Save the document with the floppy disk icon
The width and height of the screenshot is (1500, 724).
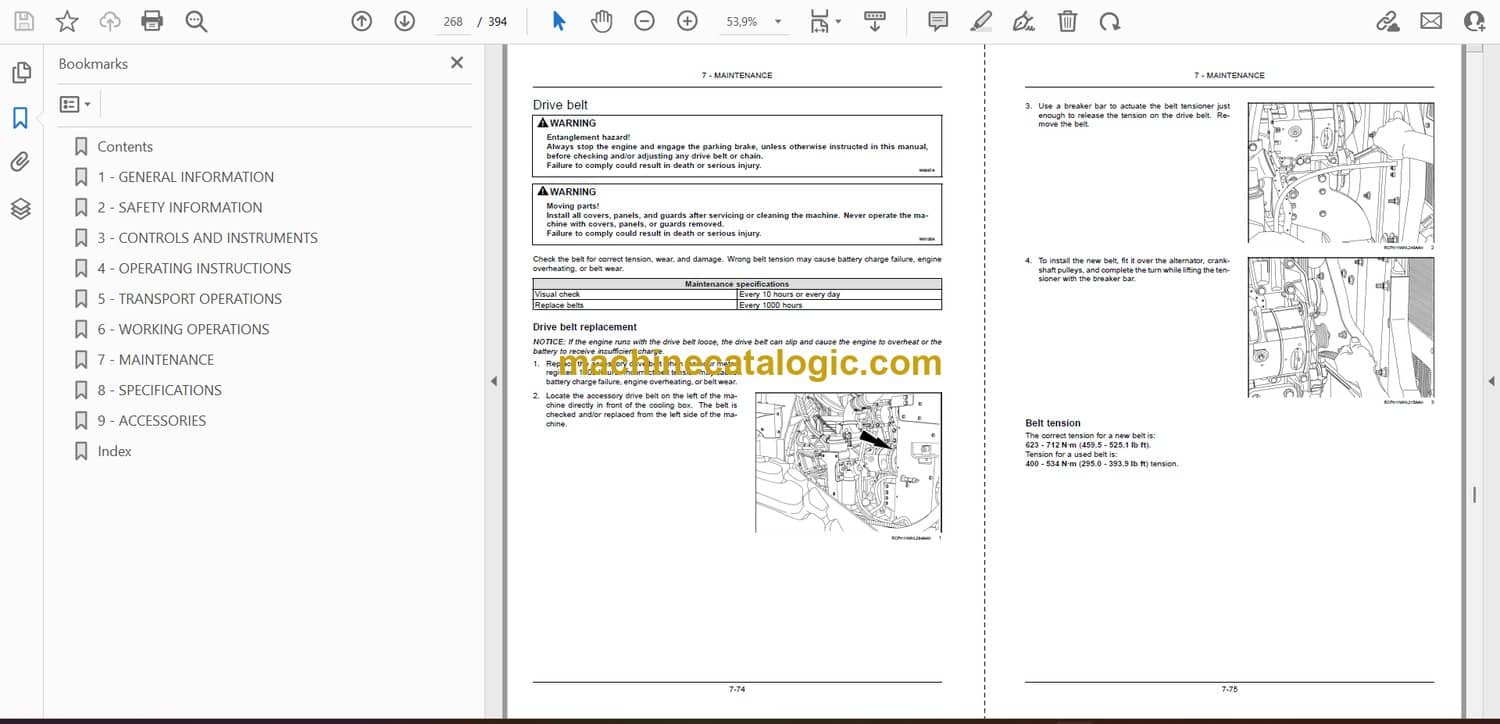pos(24,21)
